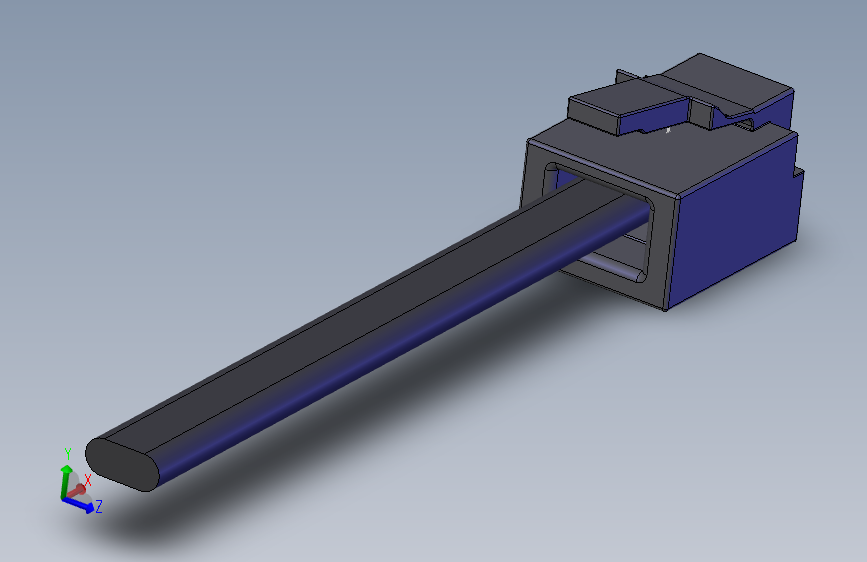Select the rounded end face of the cable
Image resolution: width=867 pixels, height=562 pixels.
coord(122,465)
